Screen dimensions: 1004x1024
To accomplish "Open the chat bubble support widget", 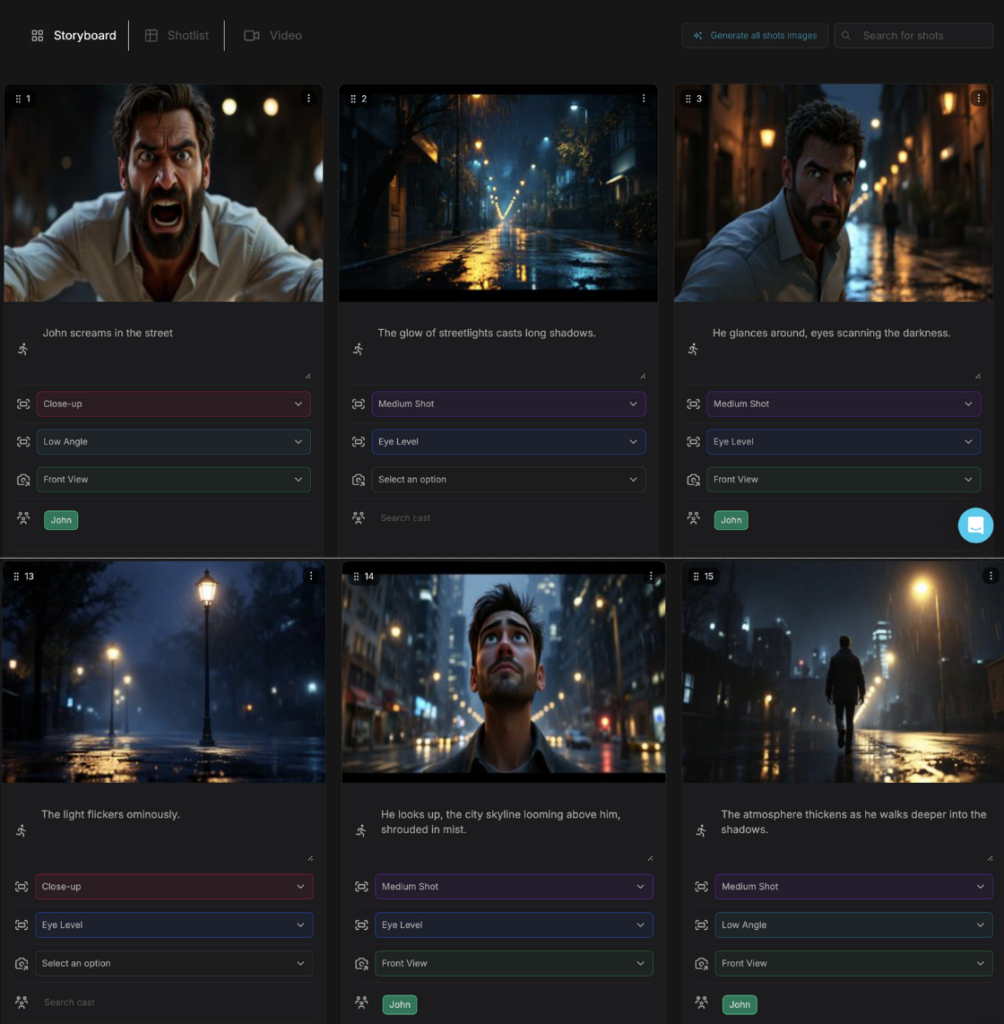I will point(975,524).
